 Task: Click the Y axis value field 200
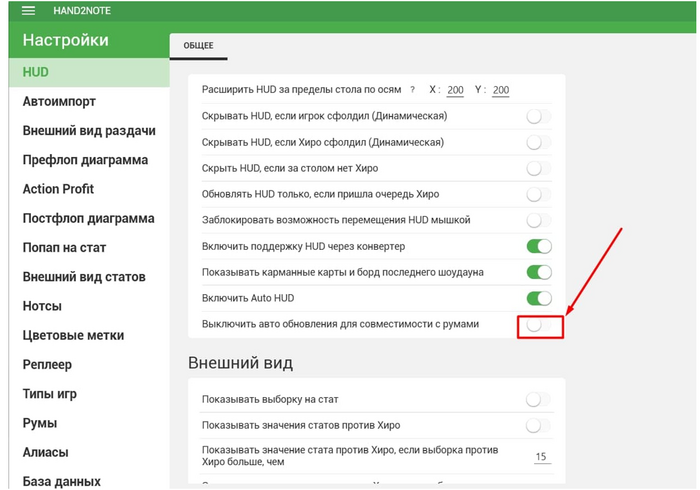pyautogui.click(x=501, y=90)
